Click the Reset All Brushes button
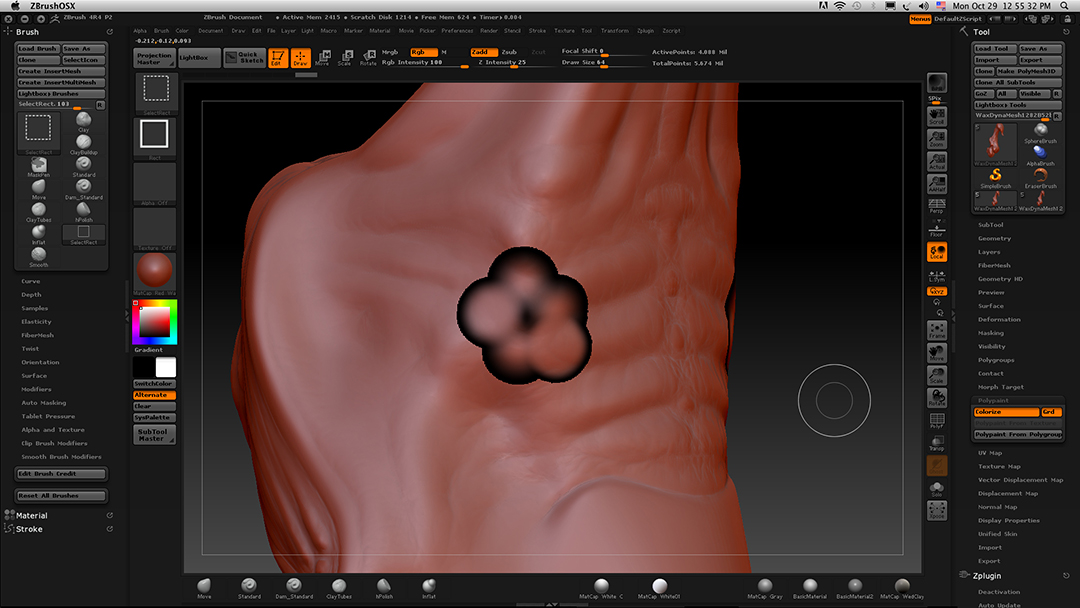This screenshot has width=1080, height=608. click(60, 495)
